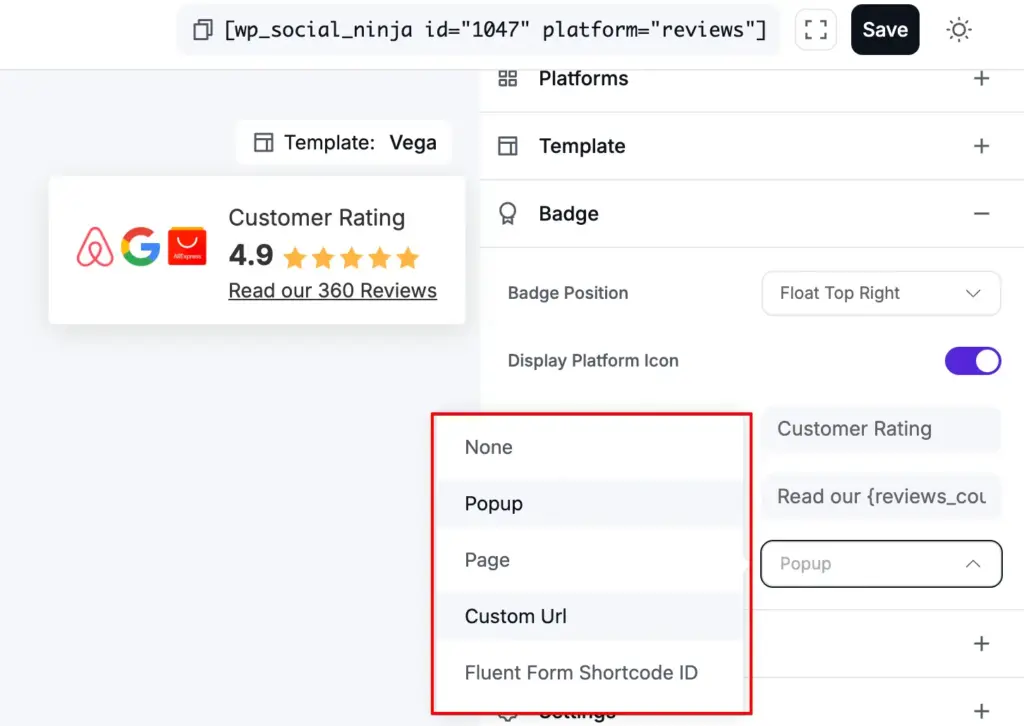The width and height of the screenshot is (1024, 726).
Task: Click the Platforms grid icon
Action: tap(508, 79)
